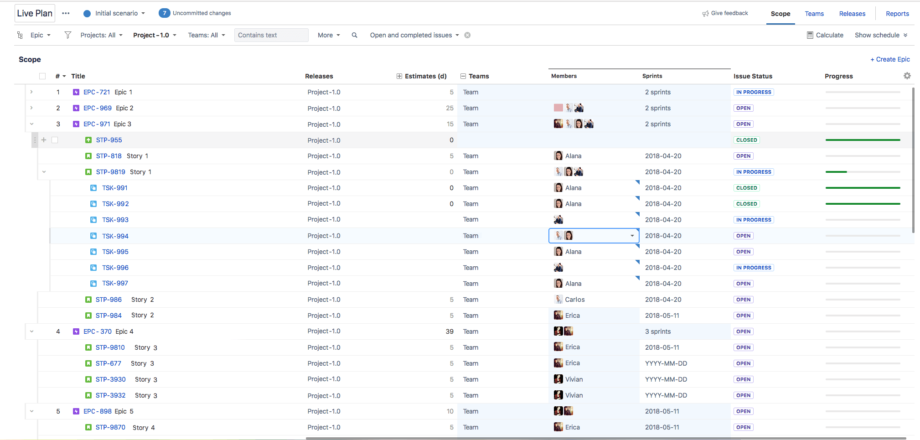Tick the checkbox on STP-955 row
The image size is (920, 440).
[55, 140]
